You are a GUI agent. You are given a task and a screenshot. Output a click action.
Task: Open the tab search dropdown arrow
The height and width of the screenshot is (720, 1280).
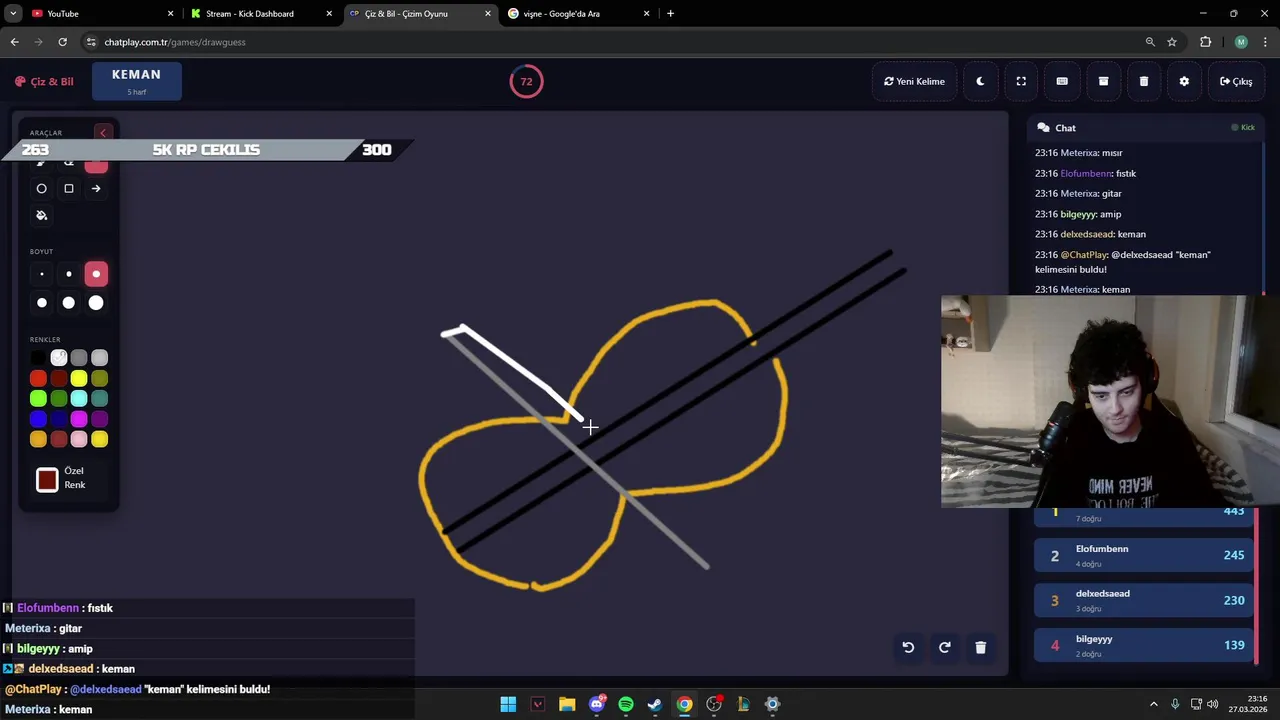pos(13,13)
